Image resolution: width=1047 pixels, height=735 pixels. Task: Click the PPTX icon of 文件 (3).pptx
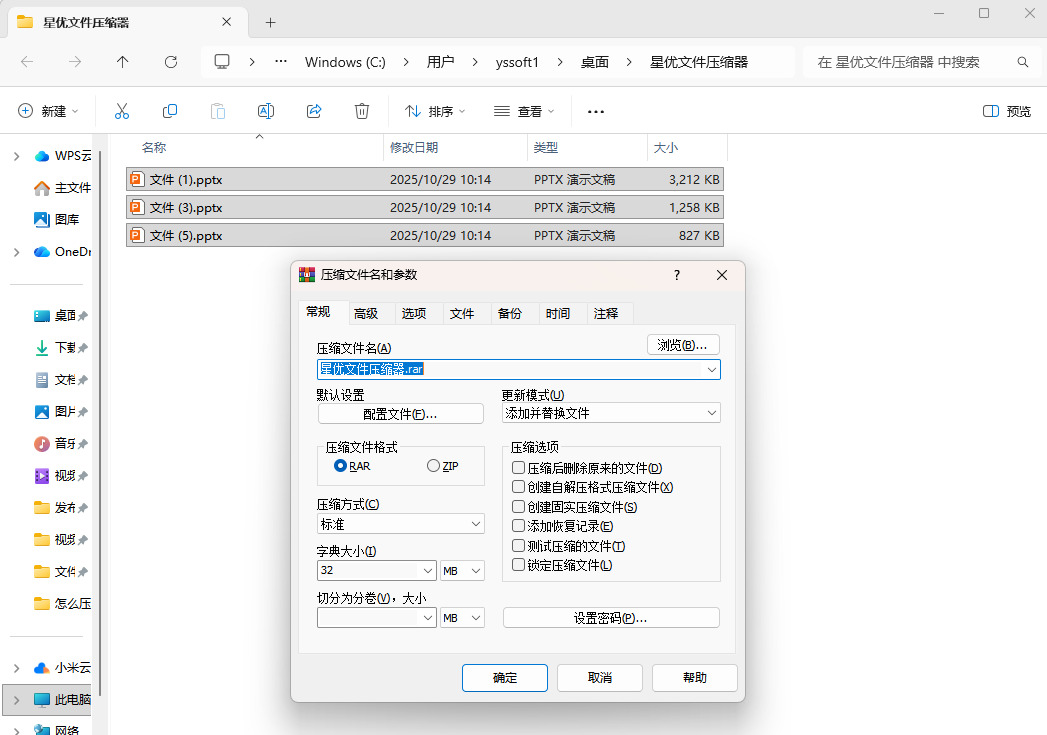137,207
